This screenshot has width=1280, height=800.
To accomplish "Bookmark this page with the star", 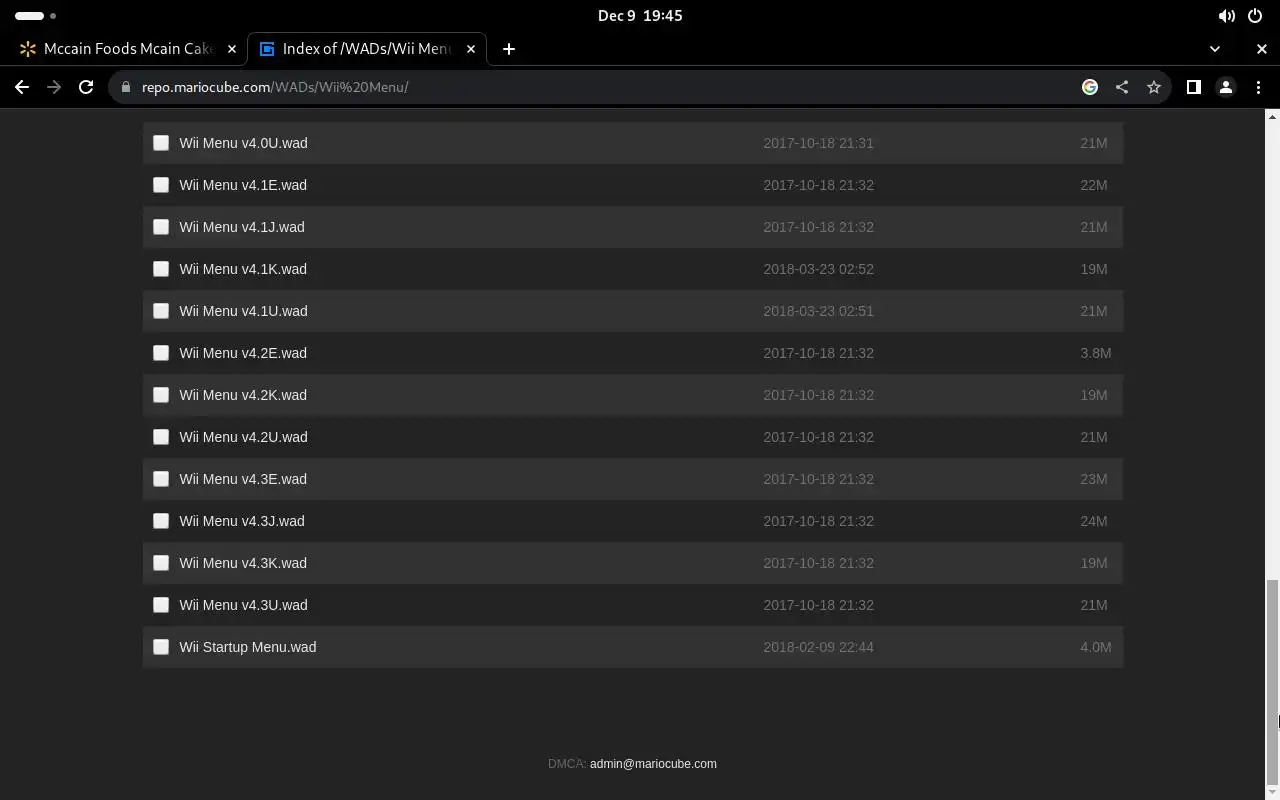I will tap(1154, 87).
